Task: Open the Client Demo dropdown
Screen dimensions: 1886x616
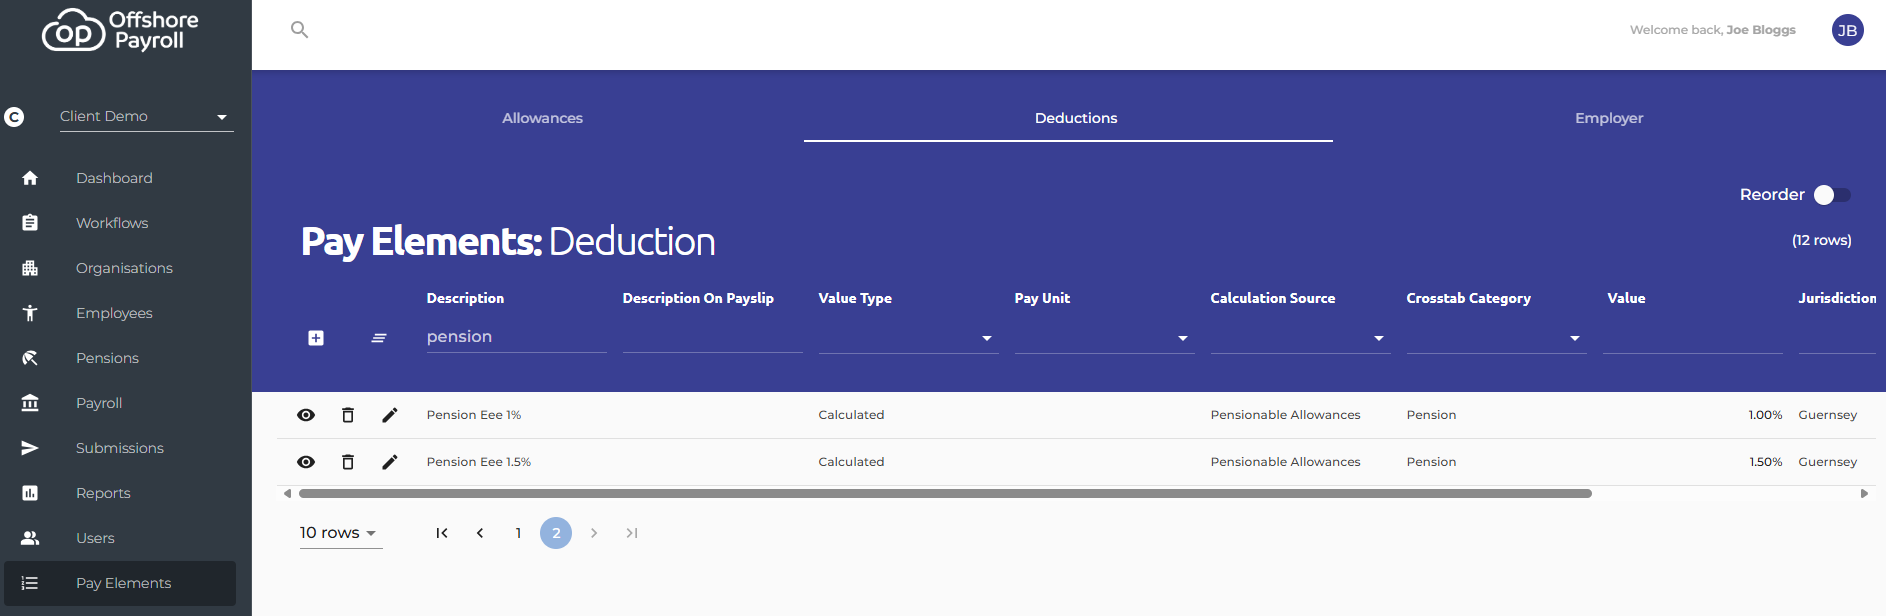Action: (x=146, y=117)
